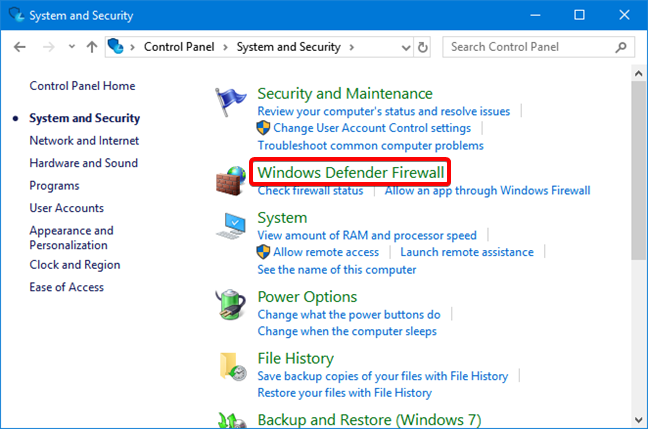Refresh the Control Panel view
The image size is (648, 429).
422,47
